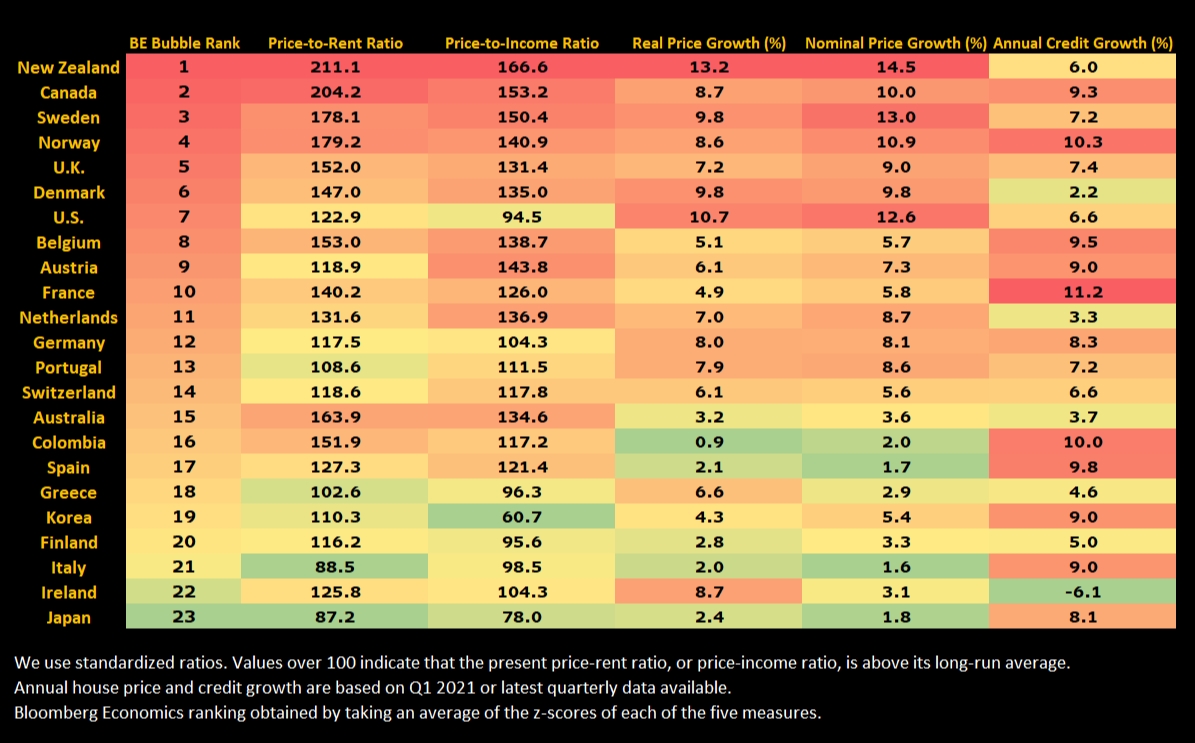Select the Price-to-Rent Ratio column header
The height and width of the screenshot is (743, 1195).
point(335,43)
